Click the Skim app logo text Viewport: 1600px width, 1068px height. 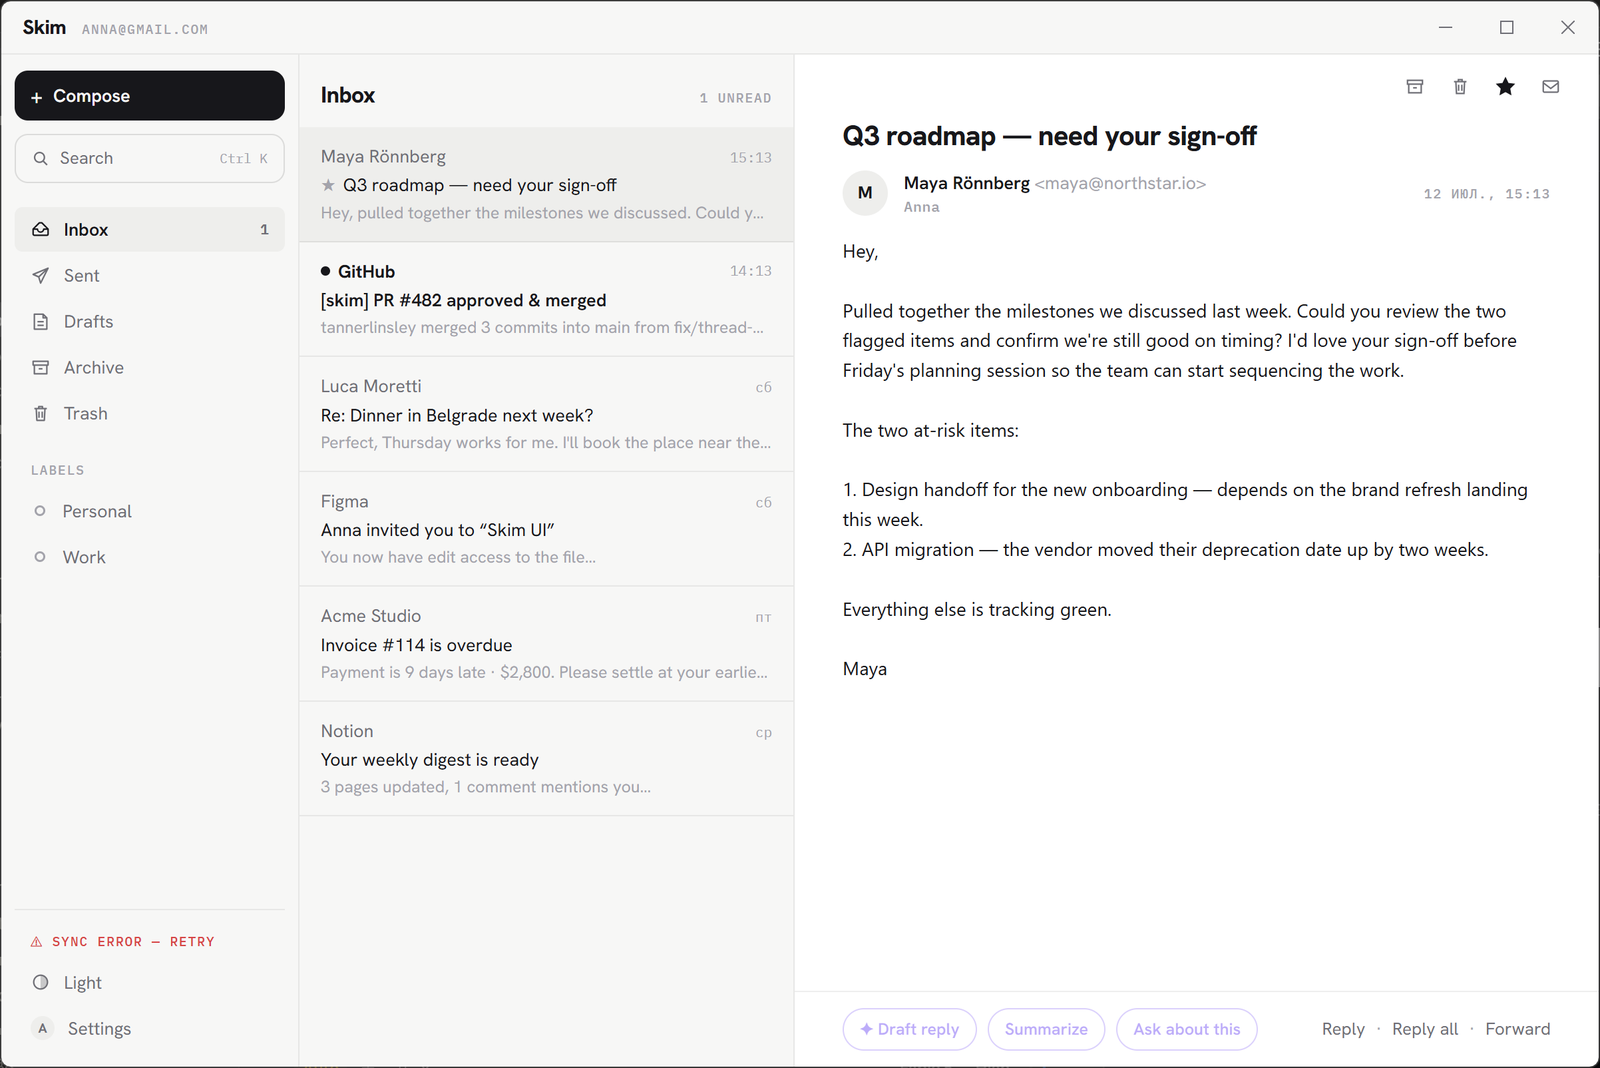(44, 27)
